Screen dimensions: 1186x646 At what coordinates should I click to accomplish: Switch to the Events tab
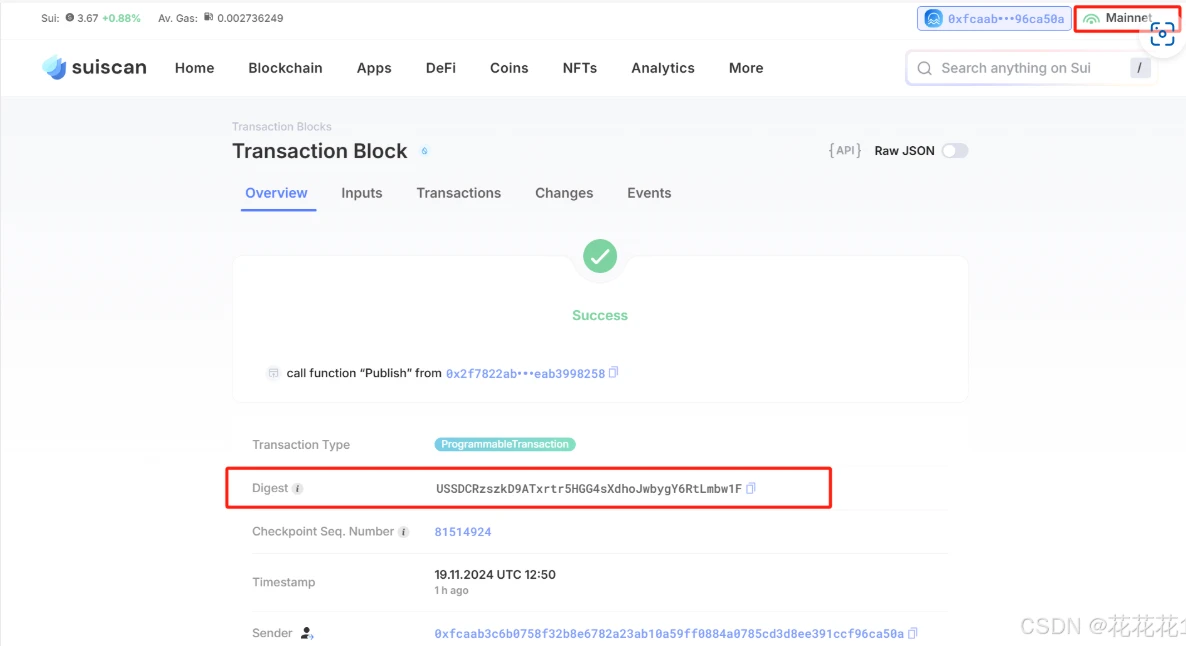649,193
